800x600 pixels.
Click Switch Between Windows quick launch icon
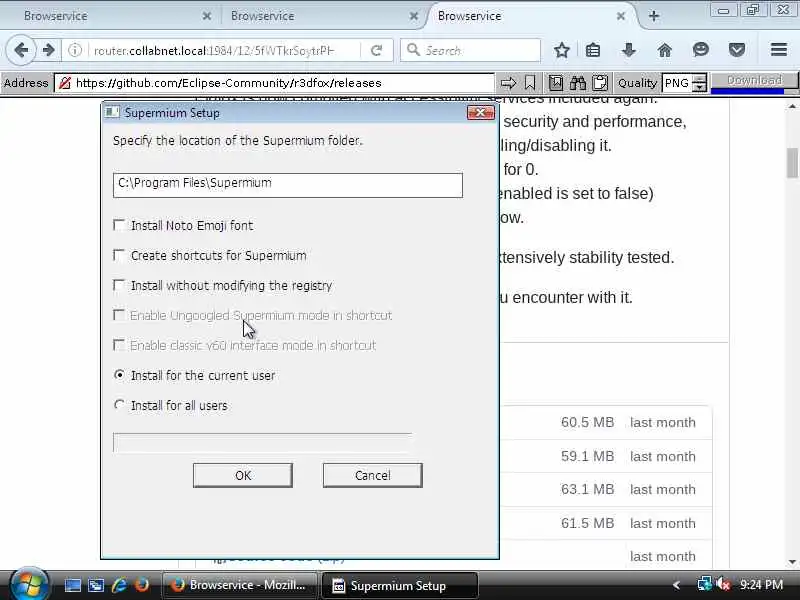pyautogui.click(x=96, y=585)
